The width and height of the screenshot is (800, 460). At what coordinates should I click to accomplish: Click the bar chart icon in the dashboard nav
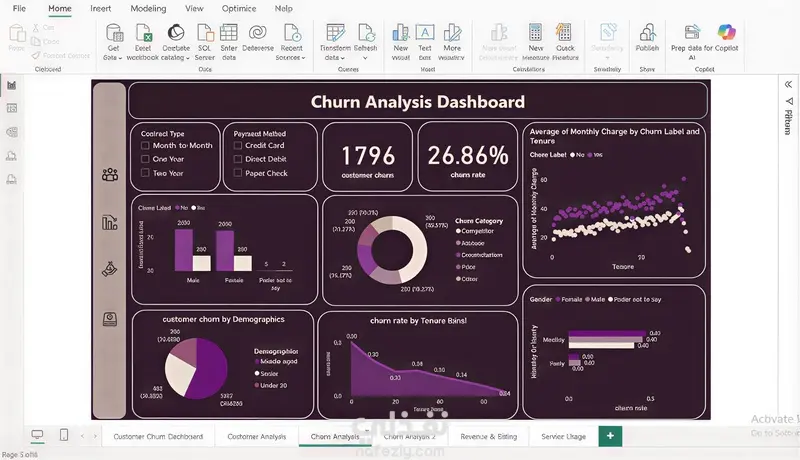coord(110,222)
